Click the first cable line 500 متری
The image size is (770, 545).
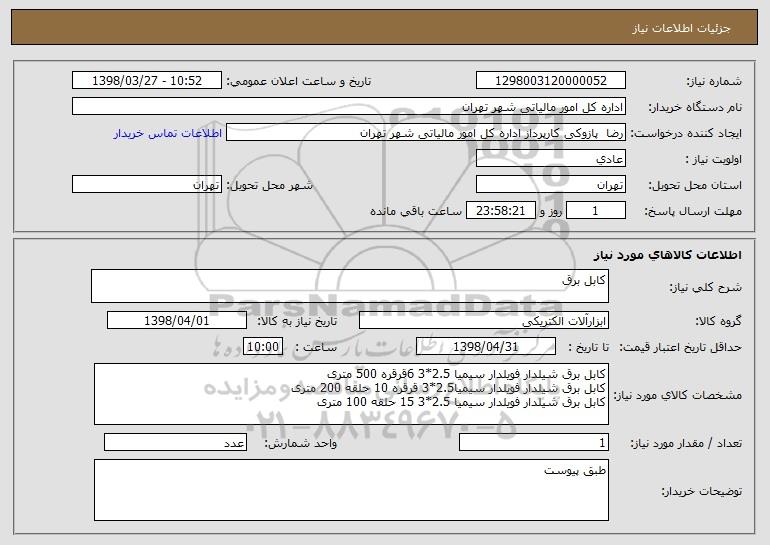[x=466, y=374]
